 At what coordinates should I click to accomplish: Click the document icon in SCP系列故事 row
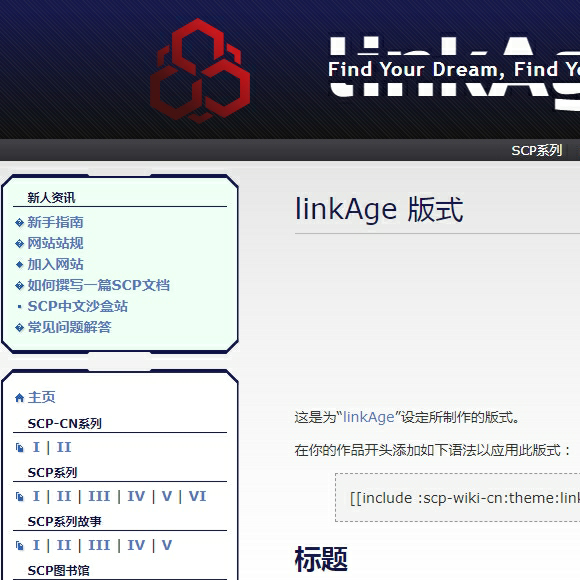tap(20, 546)
